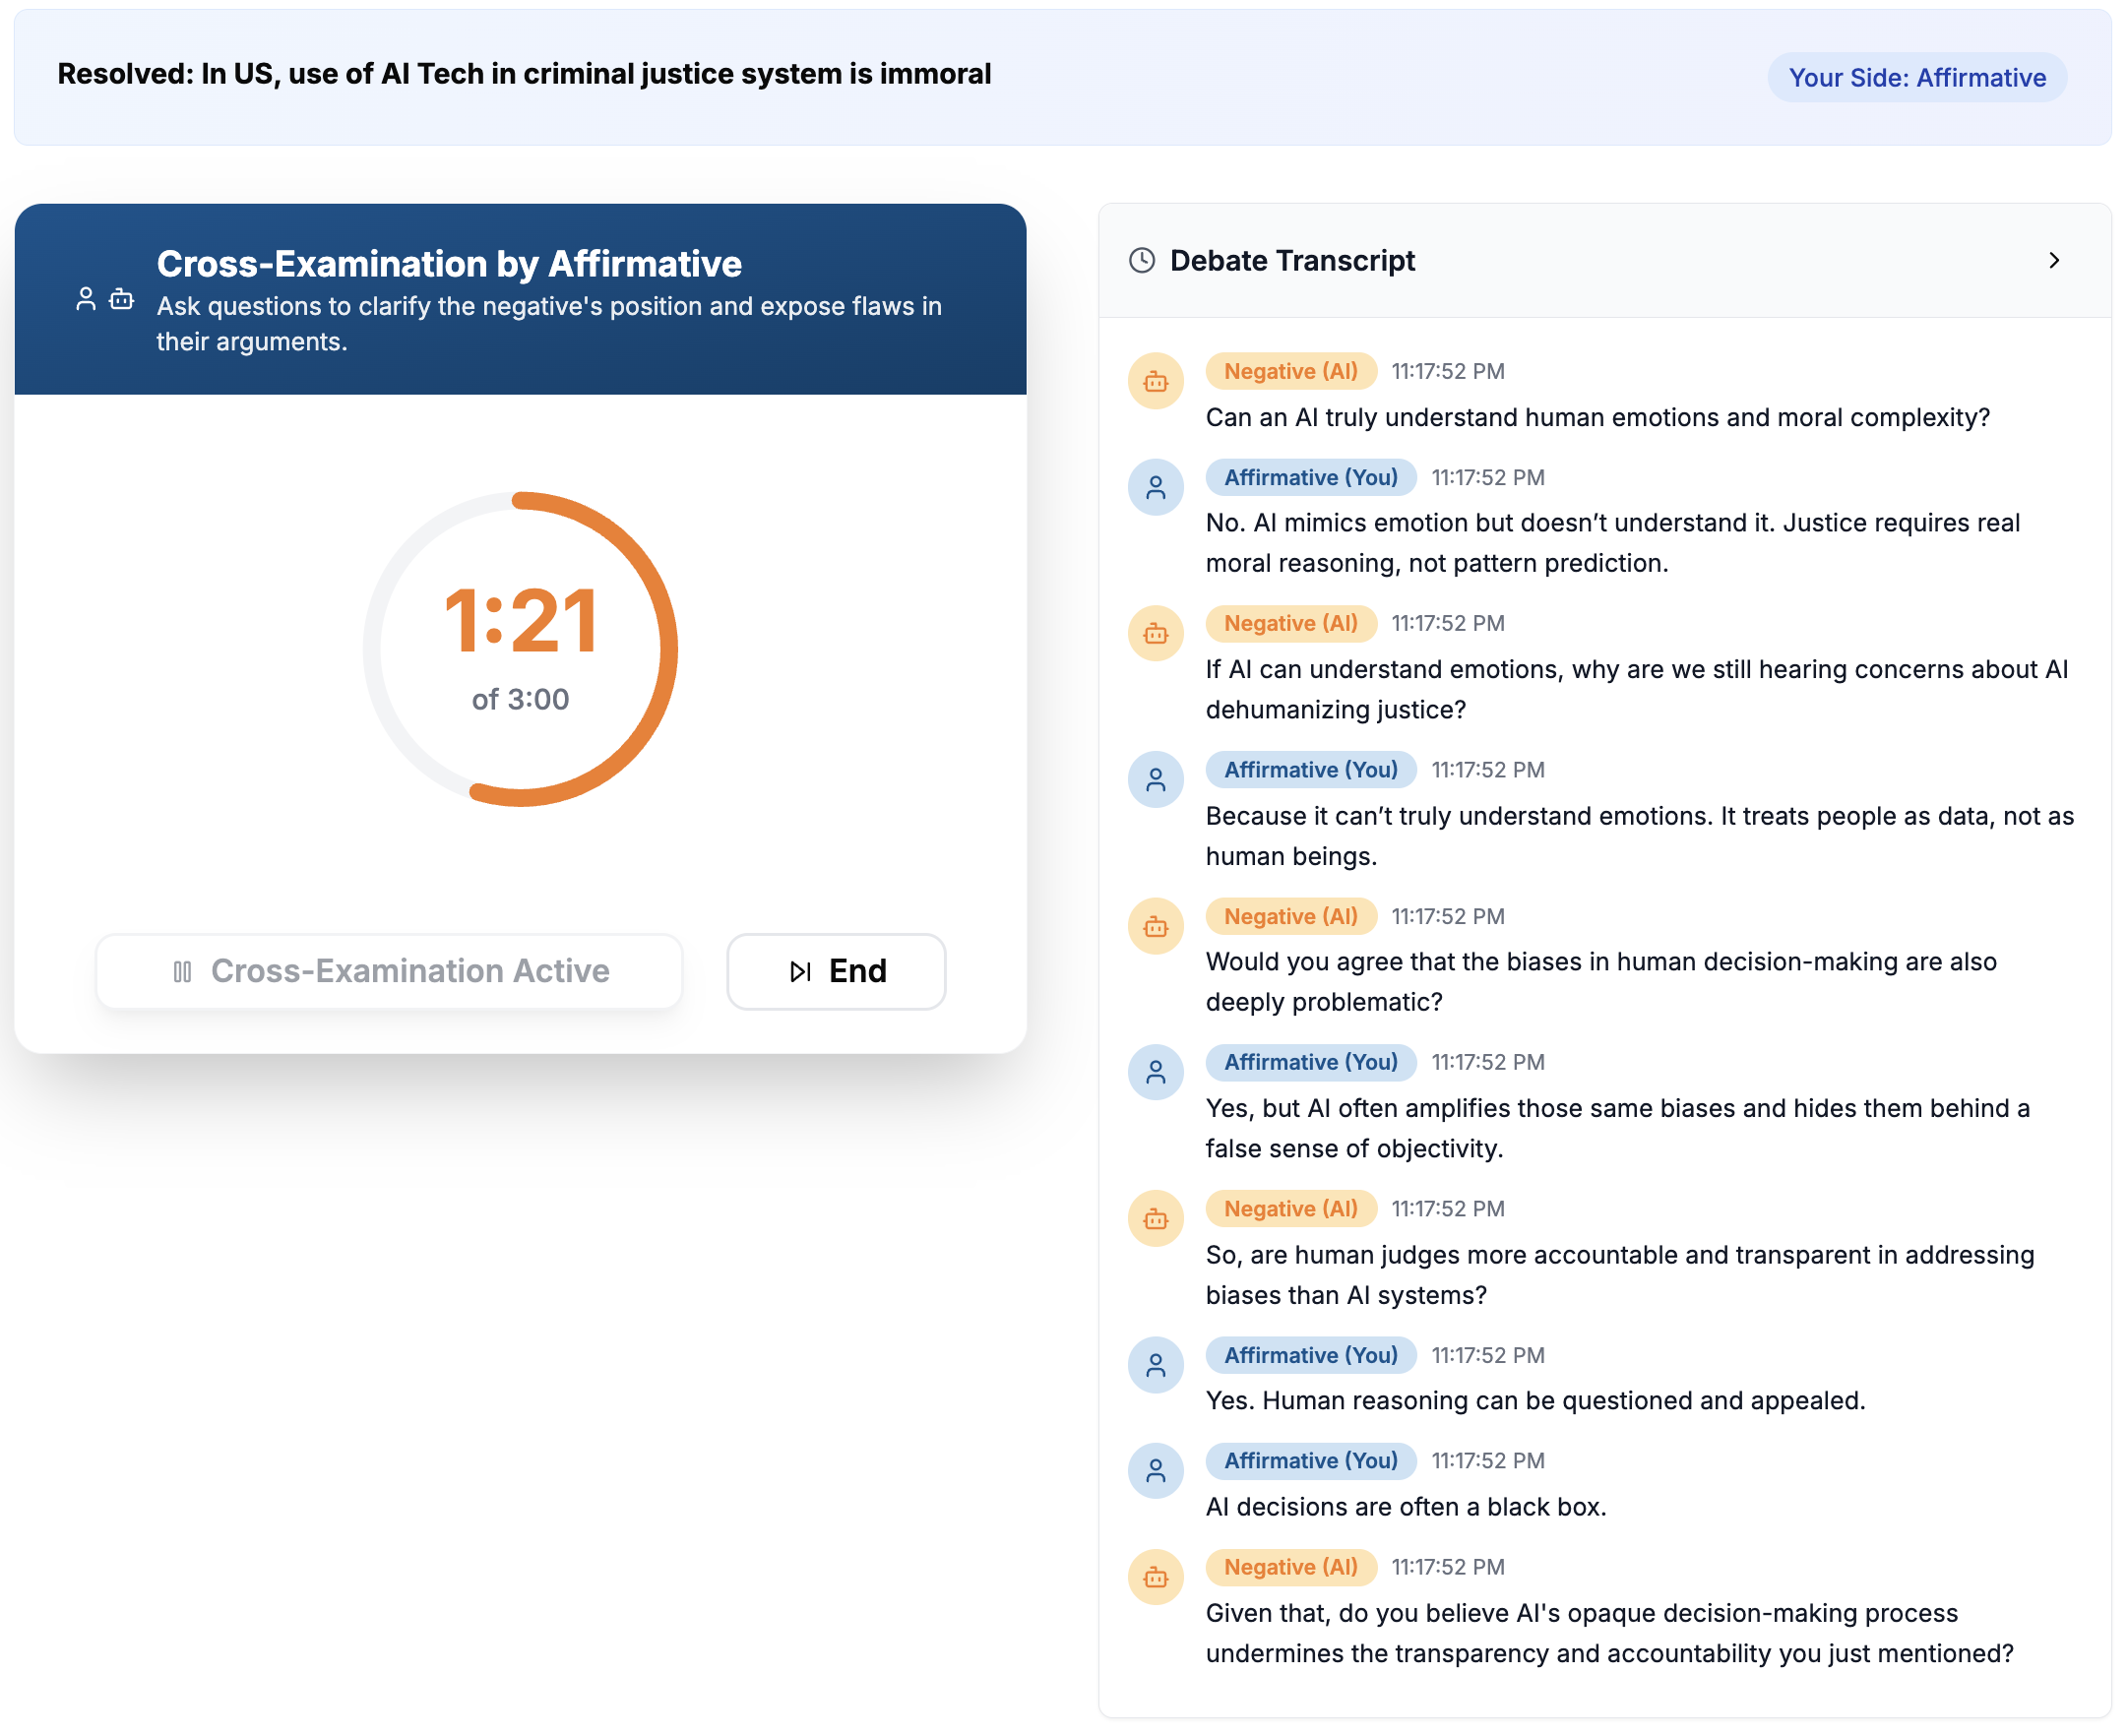Click first 'Negative (AI)' speaker tag
The height and width of the screenshot is (1736, 2128).
pos(1291,372)
